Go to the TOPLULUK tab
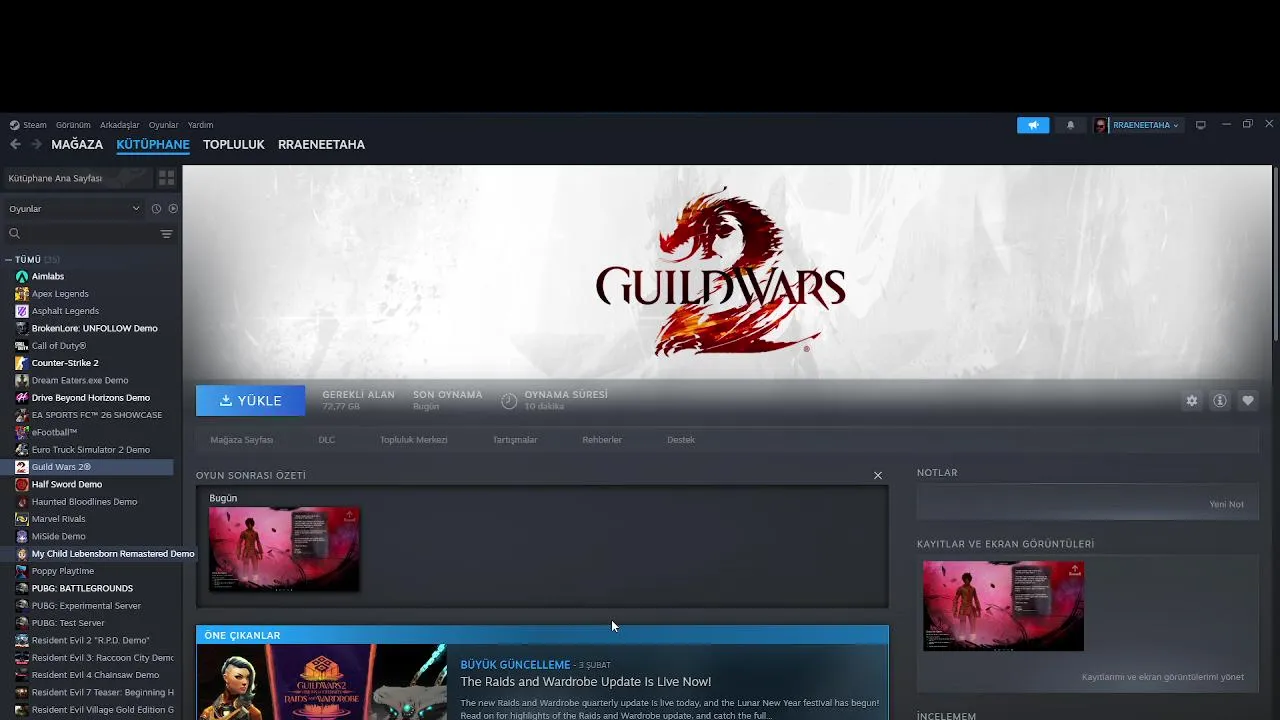The height and width of the screenshot is (720, 1280). [x=234, y=144]
